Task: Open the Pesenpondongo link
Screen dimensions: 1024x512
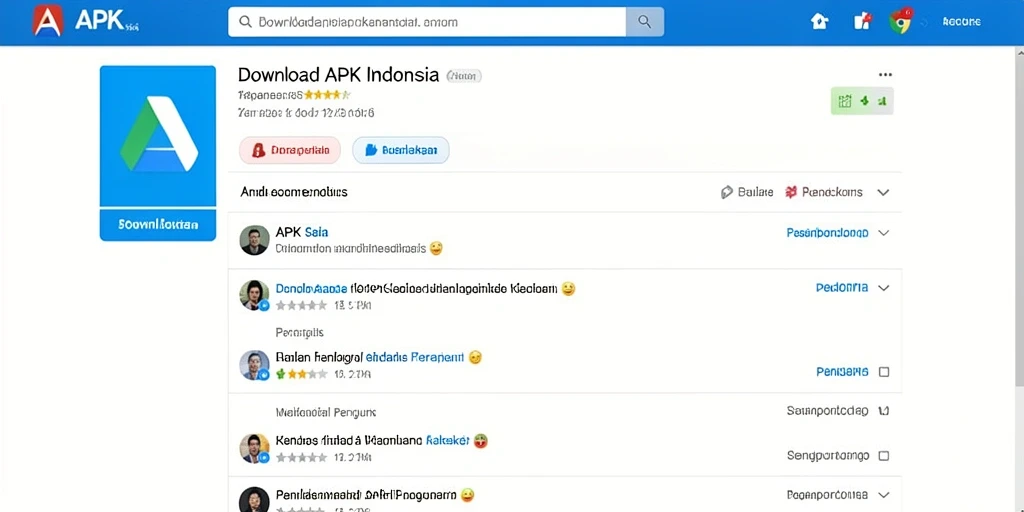Action: (827, 232)
